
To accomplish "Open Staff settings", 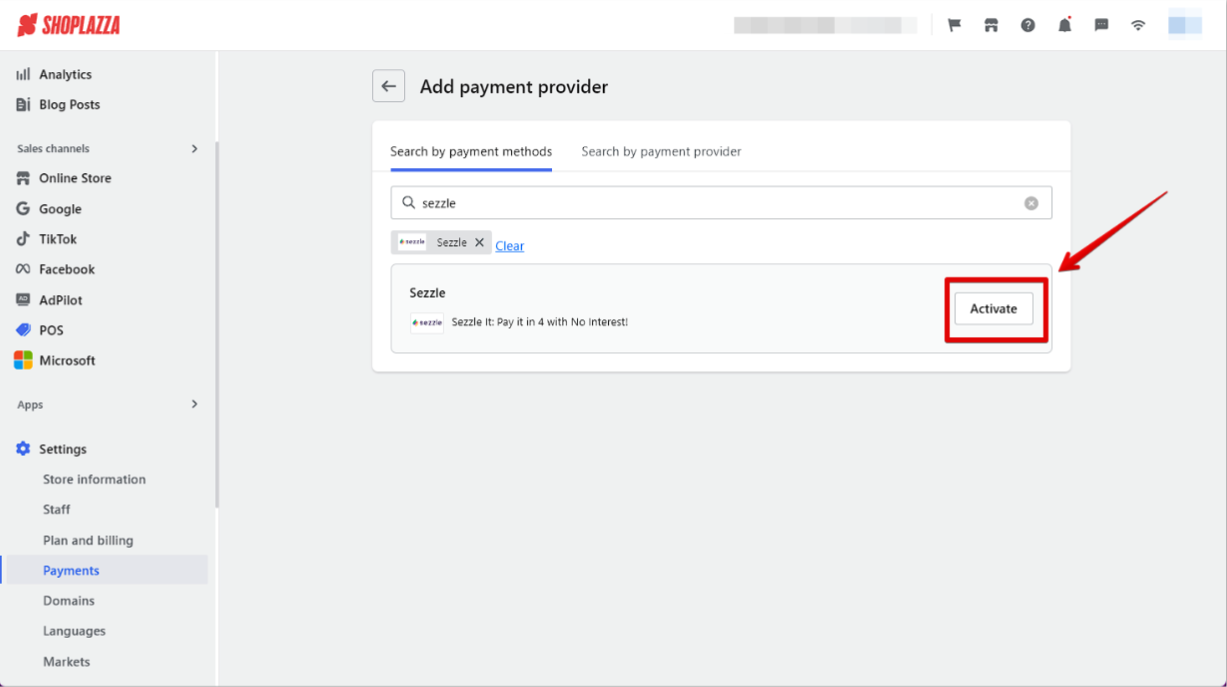I will [x=56, y=509].
